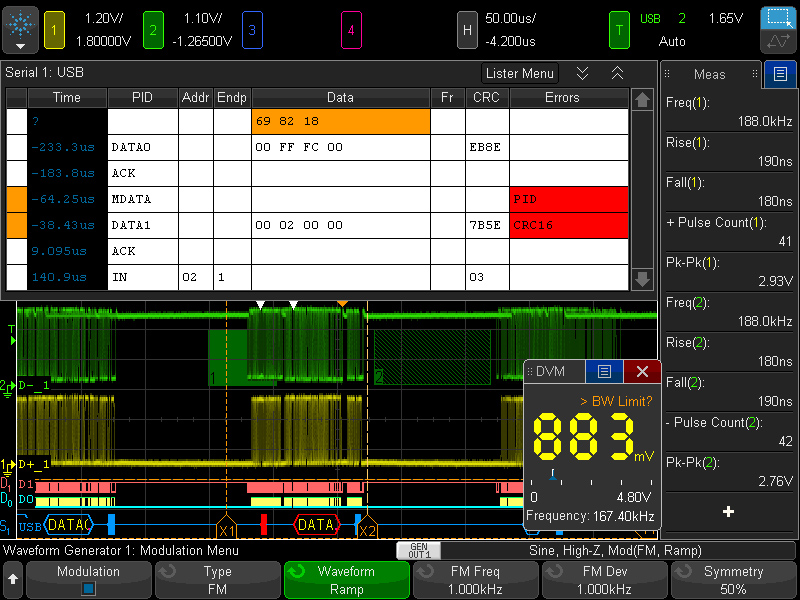Open the Waveform Ramp softkey selector
The height and width of the screenshot is (600, 800).
[346, 580]
